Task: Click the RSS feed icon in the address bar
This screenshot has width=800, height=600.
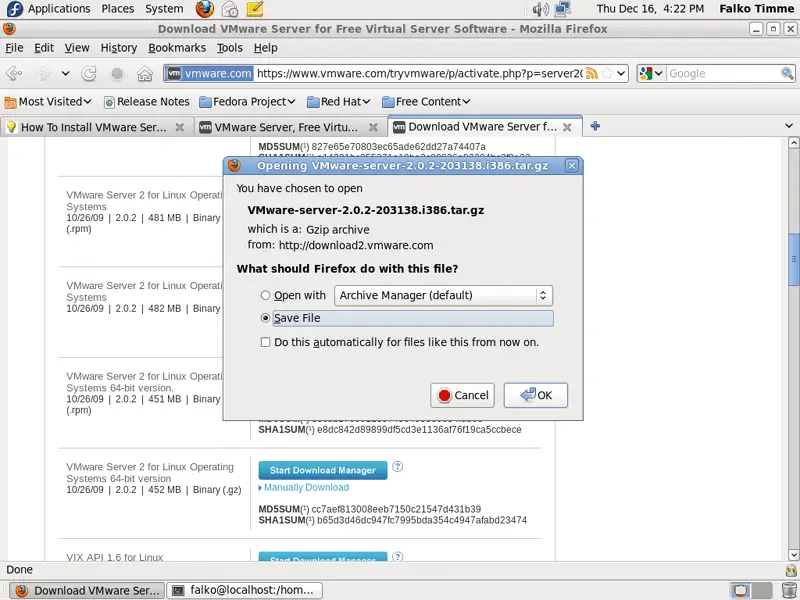Action: (x=592, y=73)
